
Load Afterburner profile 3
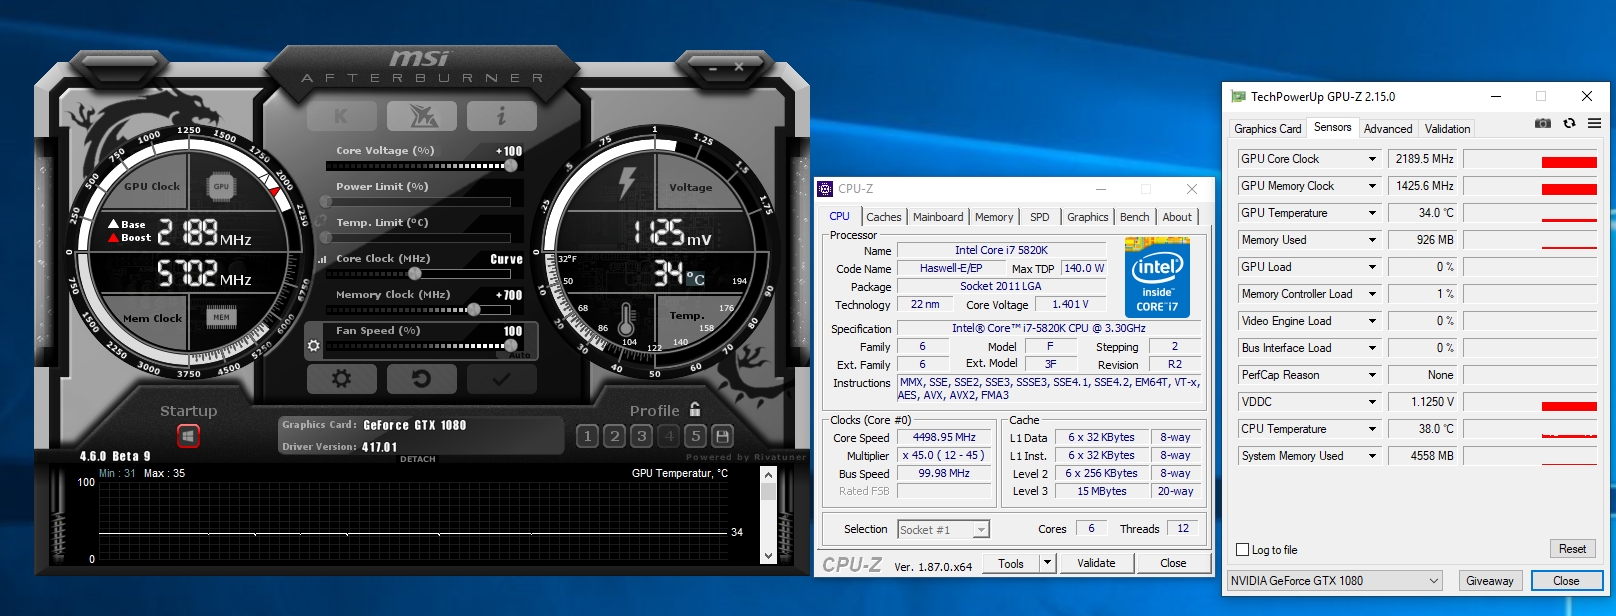(642, 436)
